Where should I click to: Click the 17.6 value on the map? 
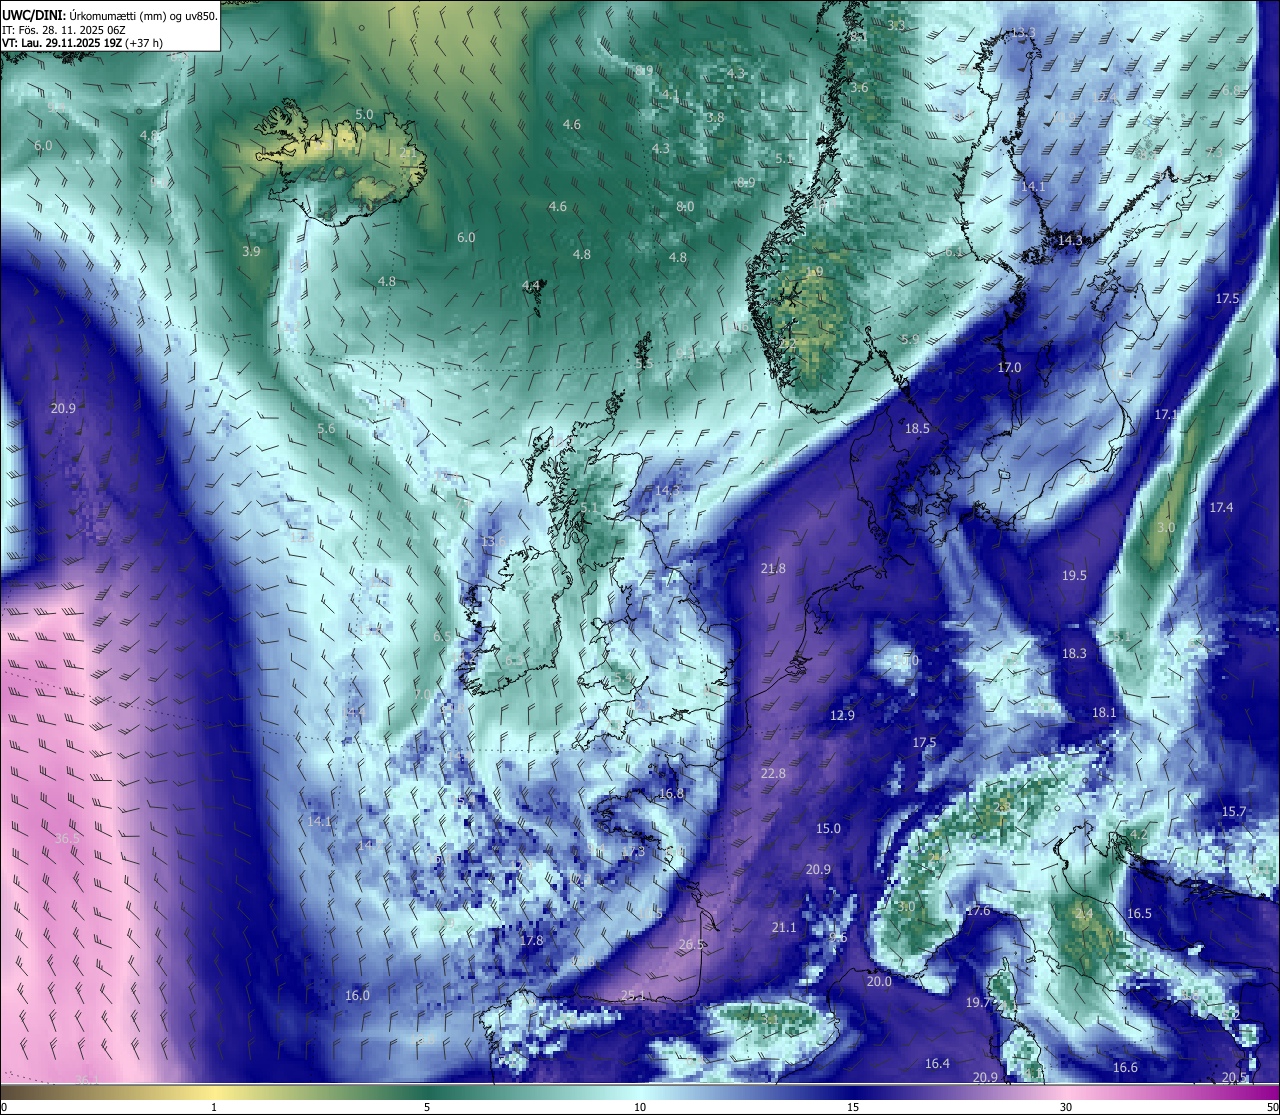coord(977,911)
